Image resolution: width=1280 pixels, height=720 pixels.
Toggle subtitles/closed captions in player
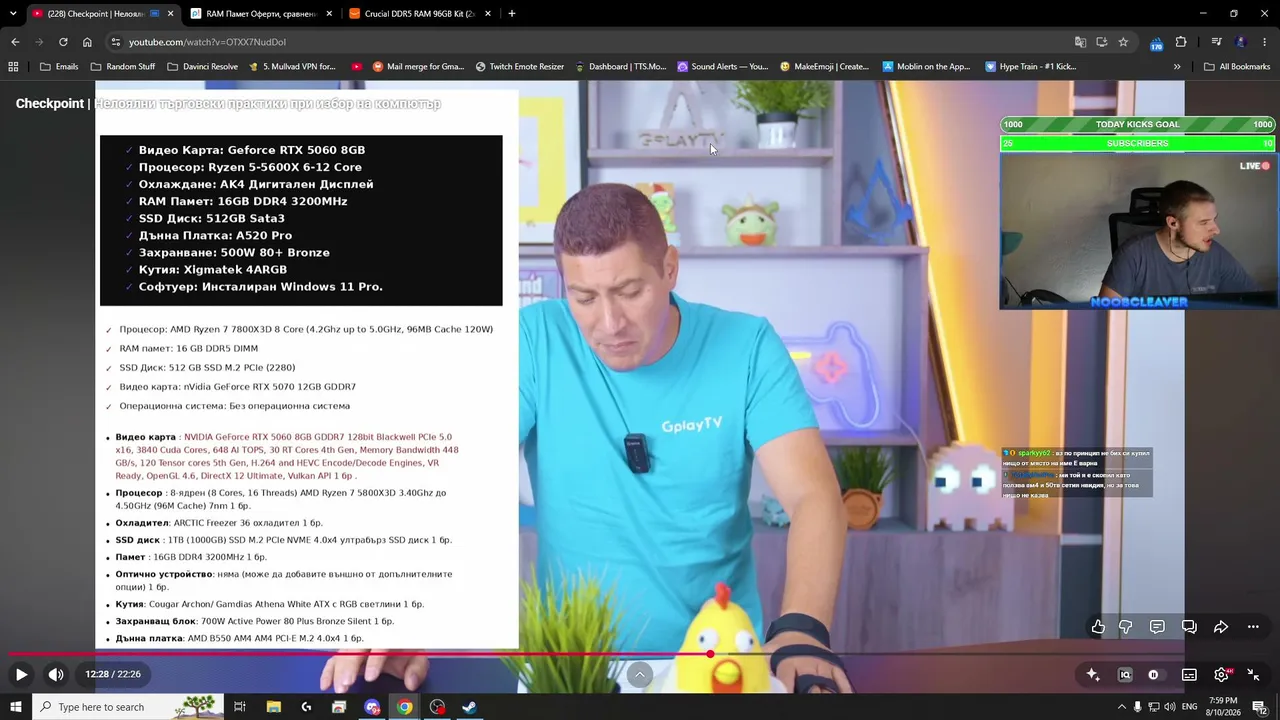pyautogui.click(x=1189, y=675)
